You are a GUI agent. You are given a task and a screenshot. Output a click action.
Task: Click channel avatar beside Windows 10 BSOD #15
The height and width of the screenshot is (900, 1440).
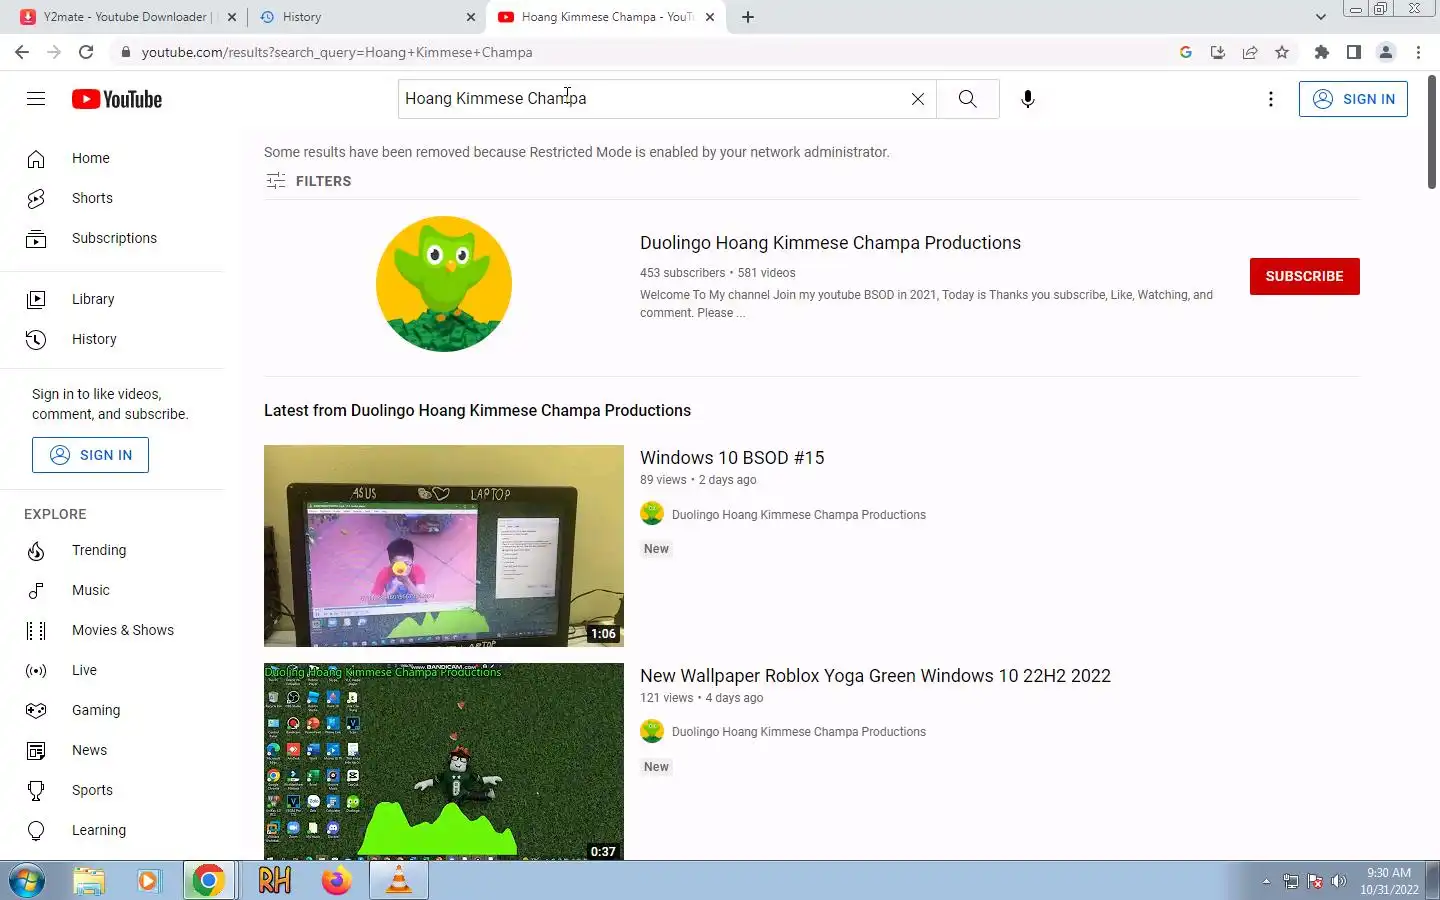coord(652,514)
